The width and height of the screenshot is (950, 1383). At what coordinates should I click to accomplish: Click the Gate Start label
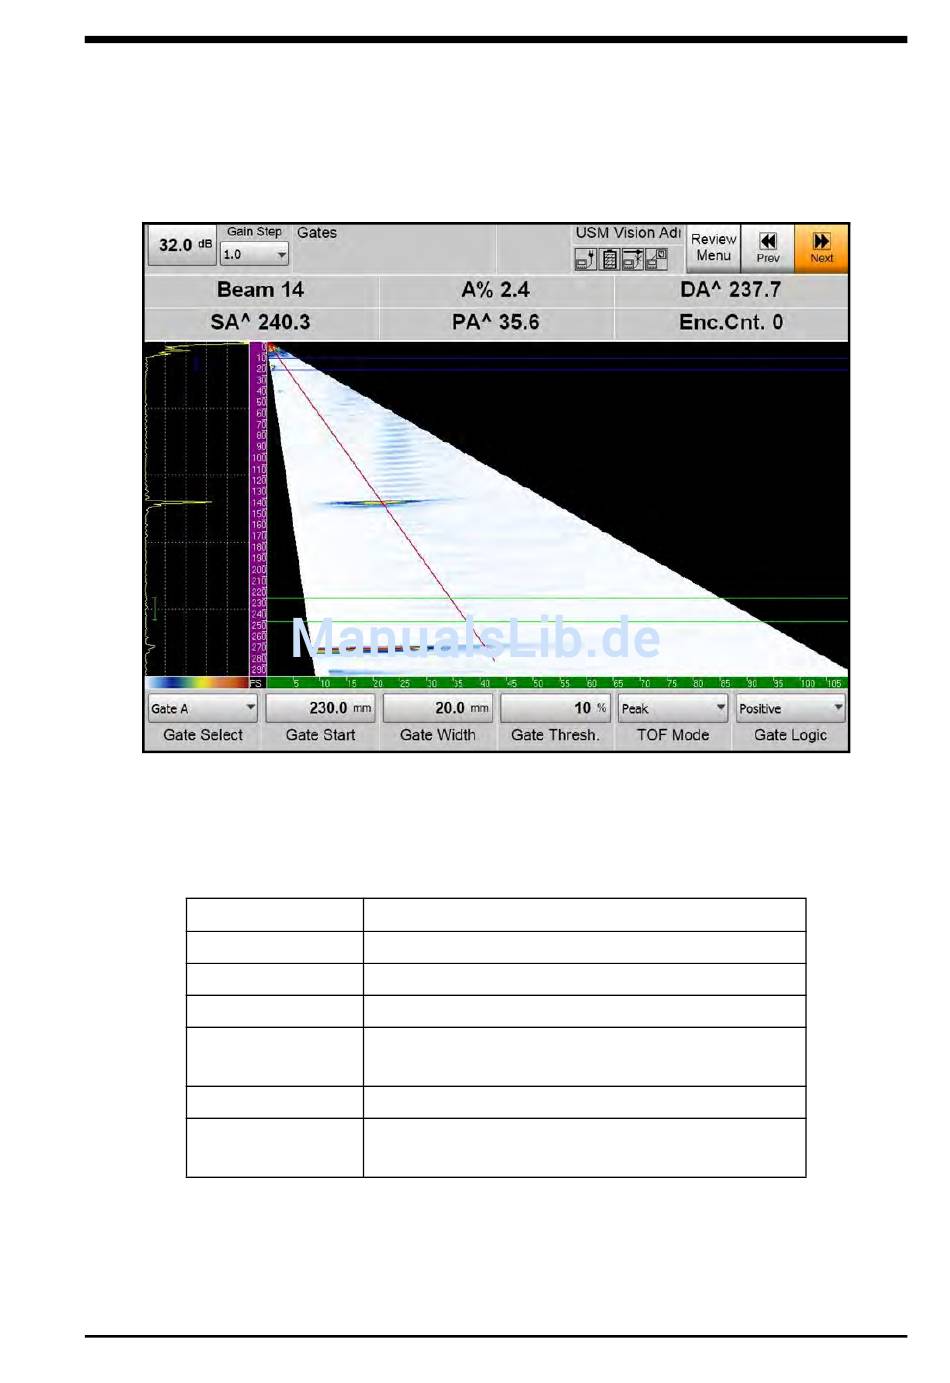pos(320,735)
